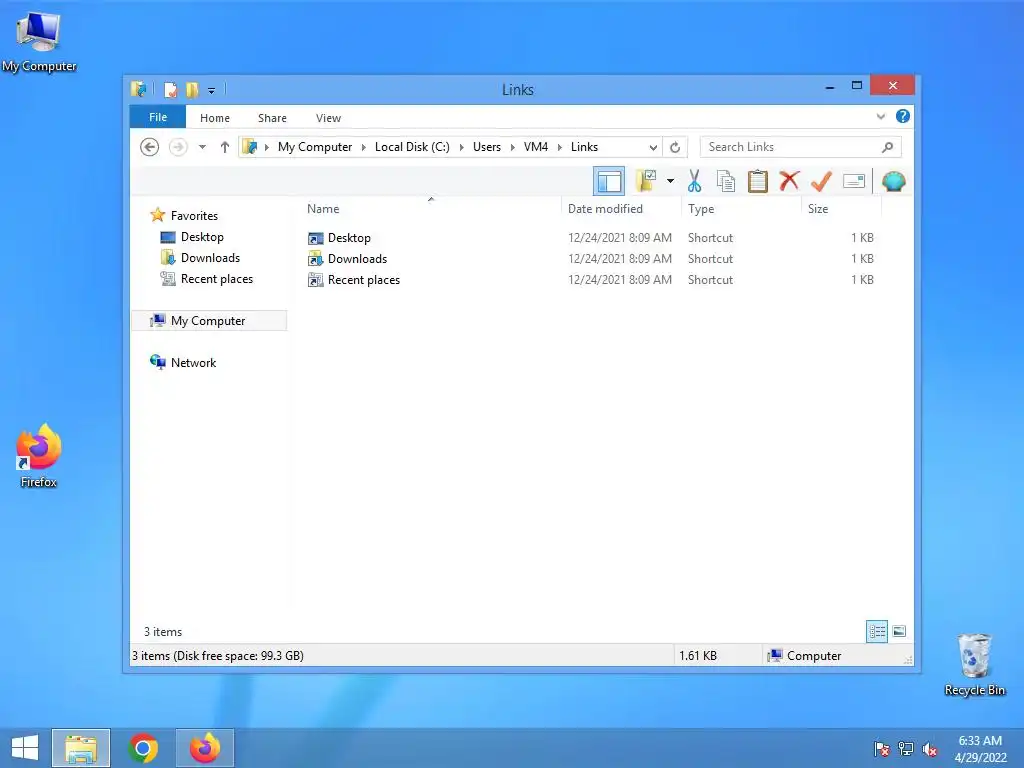Open the View ribbon tab

[328, 118]
